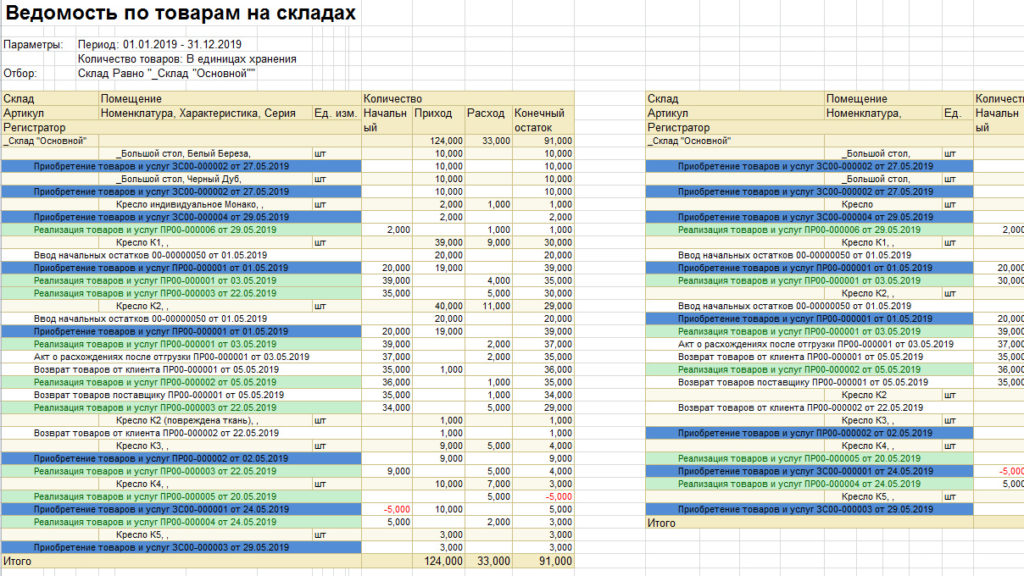Click left row "Приобретение ЗС00-000001 от 24.05.2019"
Image resolution: width=1024 pixels, height=576 pixels.
click(182, 509)
